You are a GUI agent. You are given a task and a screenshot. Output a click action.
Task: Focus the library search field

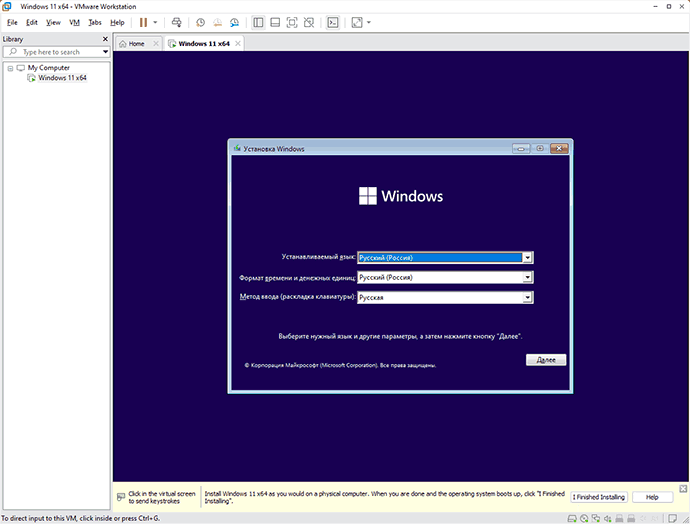point(56,52)
